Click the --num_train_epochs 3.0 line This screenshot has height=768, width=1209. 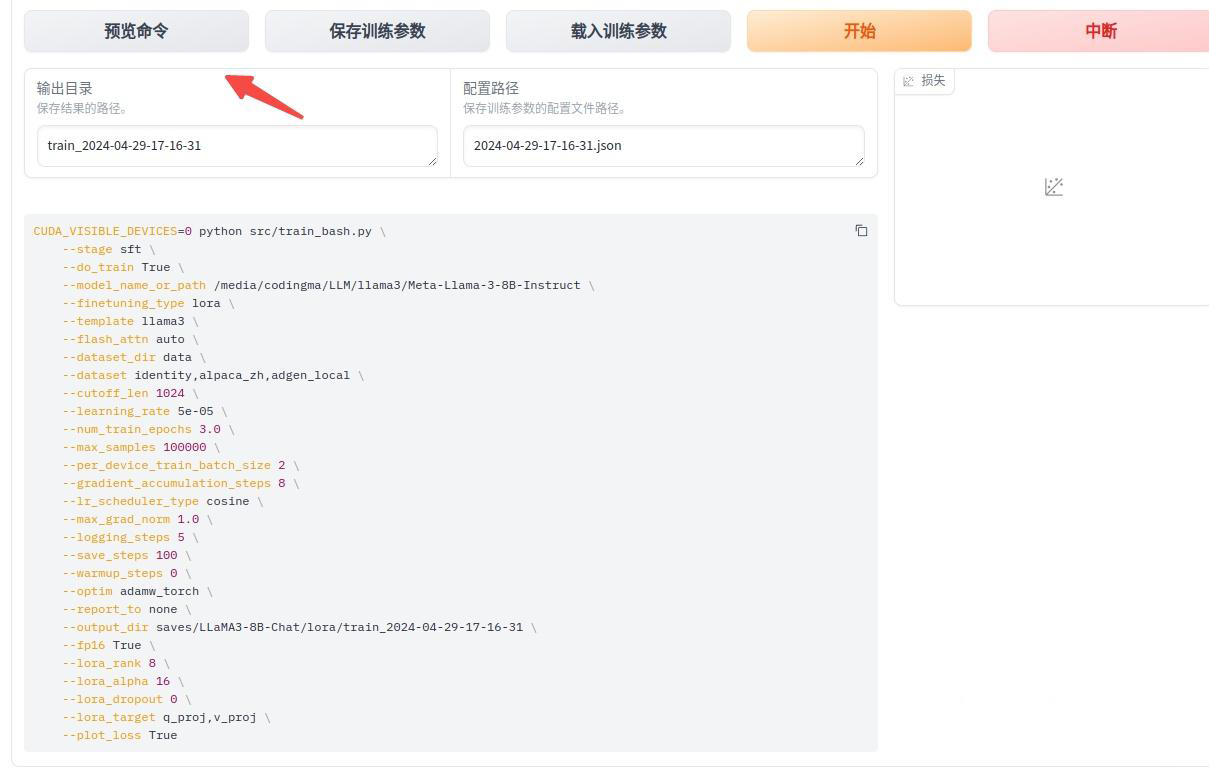pyautogui.click(x=148, y=429)
